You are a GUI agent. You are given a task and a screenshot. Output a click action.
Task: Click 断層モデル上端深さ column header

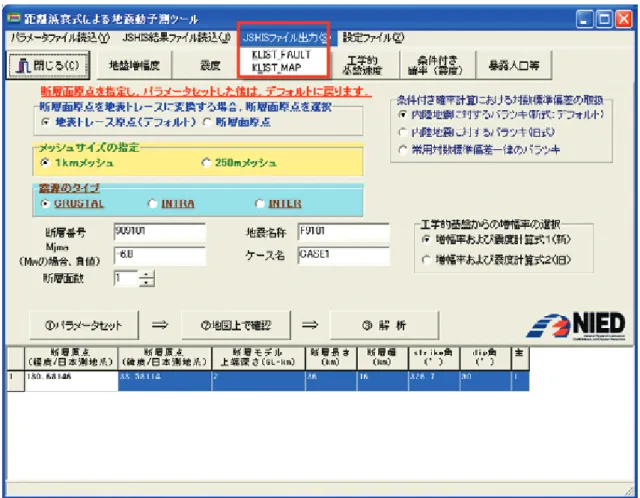258,358
